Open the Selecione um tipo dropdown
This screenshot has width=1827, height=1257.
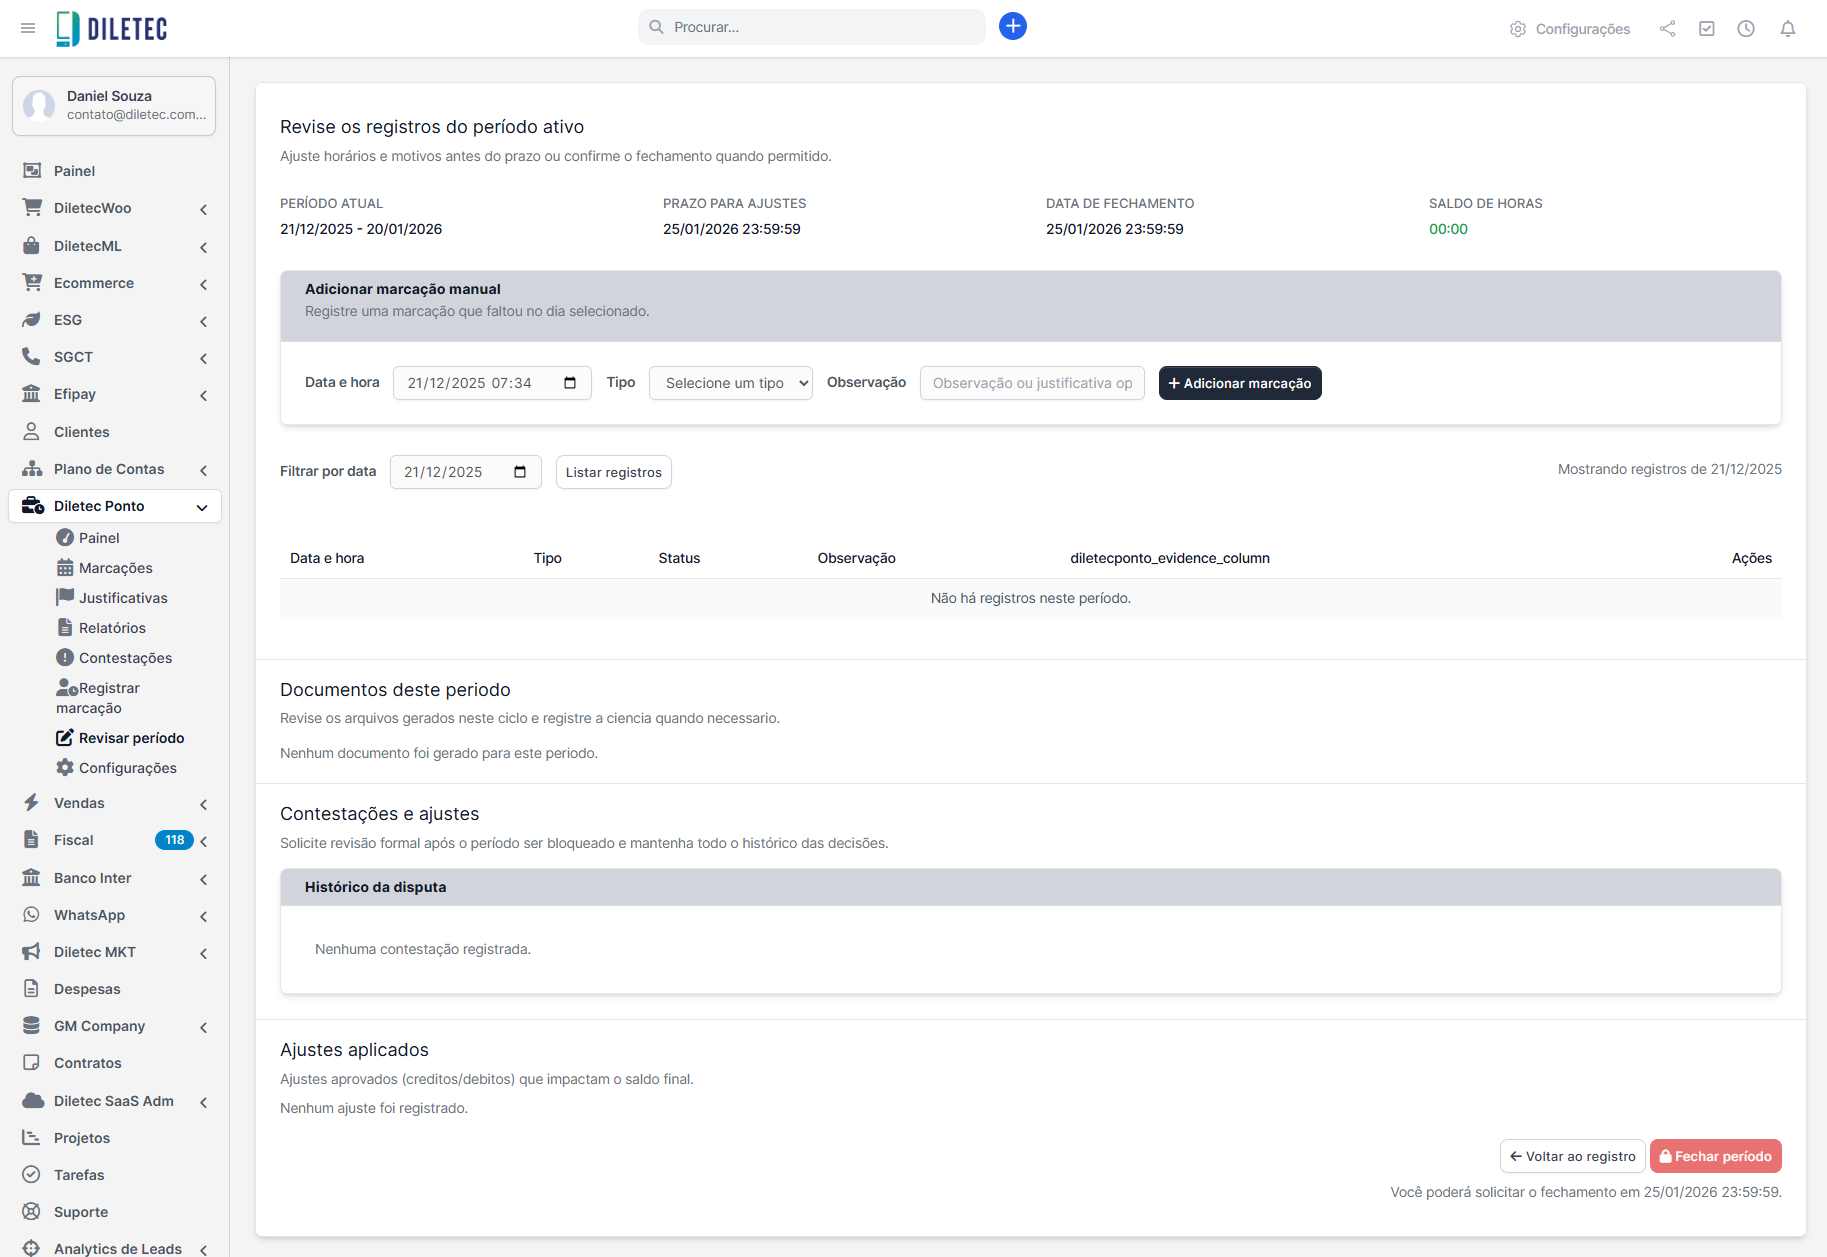click(x=730, y=383)
